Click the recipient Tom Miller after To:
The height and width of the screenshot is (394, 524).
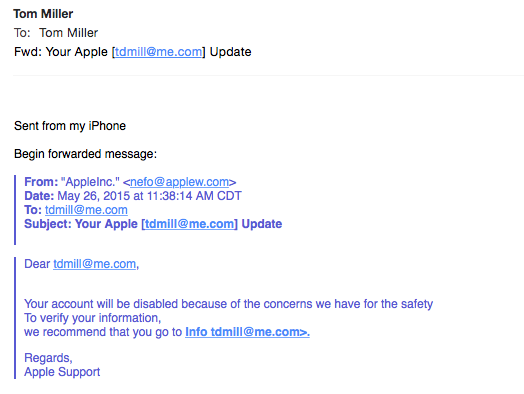click(69, 33)
